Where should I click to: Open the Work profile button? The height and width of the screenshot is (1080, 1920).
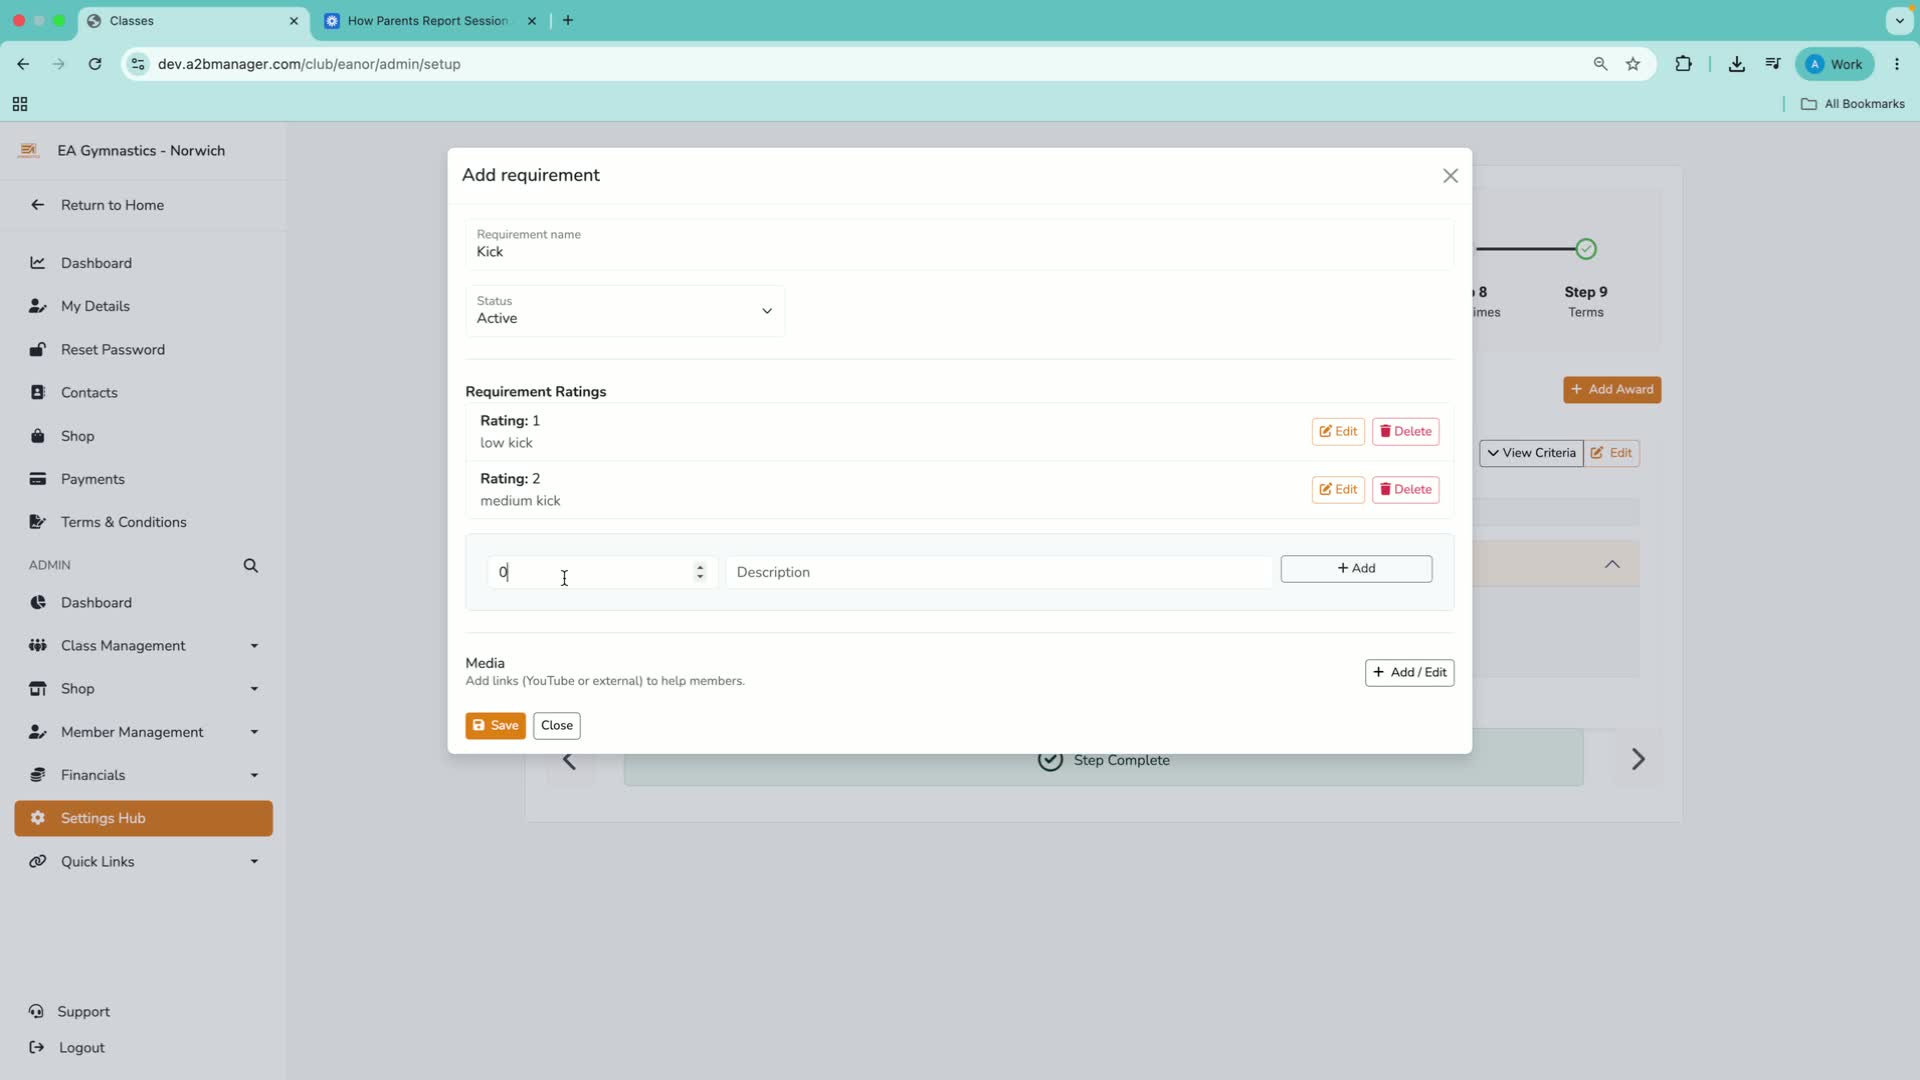(x=1835, y=64)
